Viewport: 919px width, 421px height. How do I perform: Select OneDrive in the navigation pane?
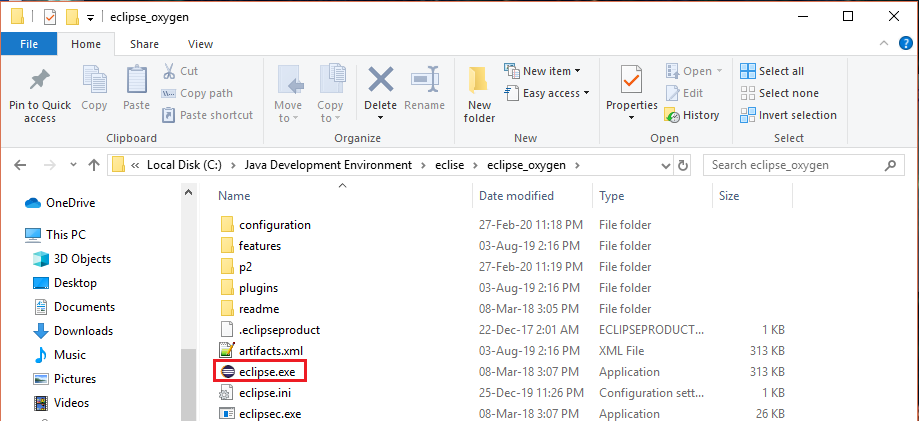[60, 203]
